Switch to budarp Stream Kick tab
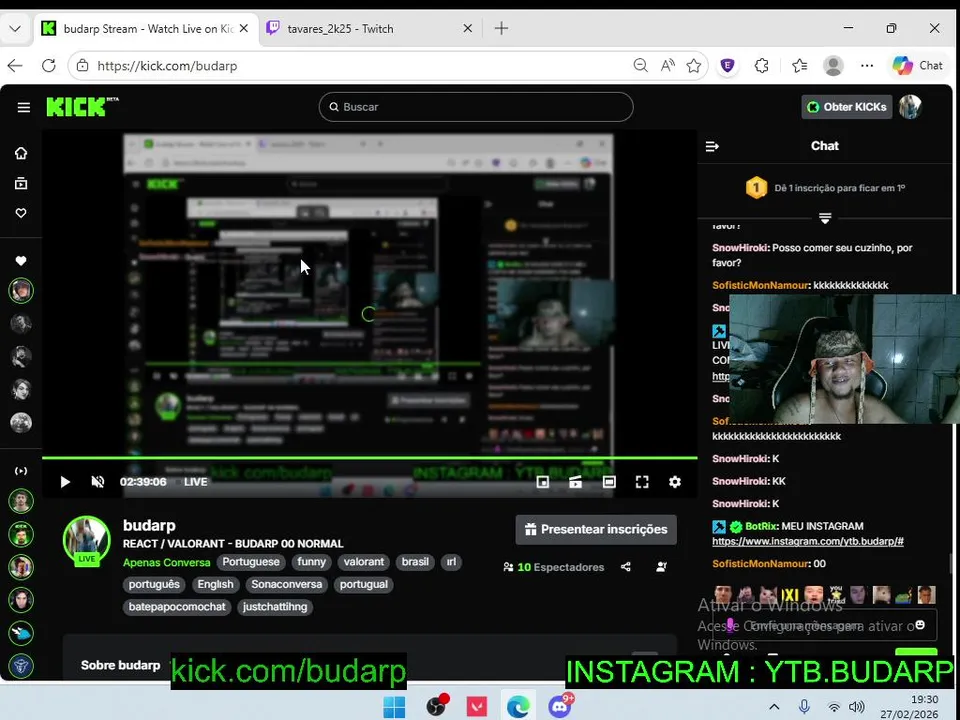 pos(148,29)
